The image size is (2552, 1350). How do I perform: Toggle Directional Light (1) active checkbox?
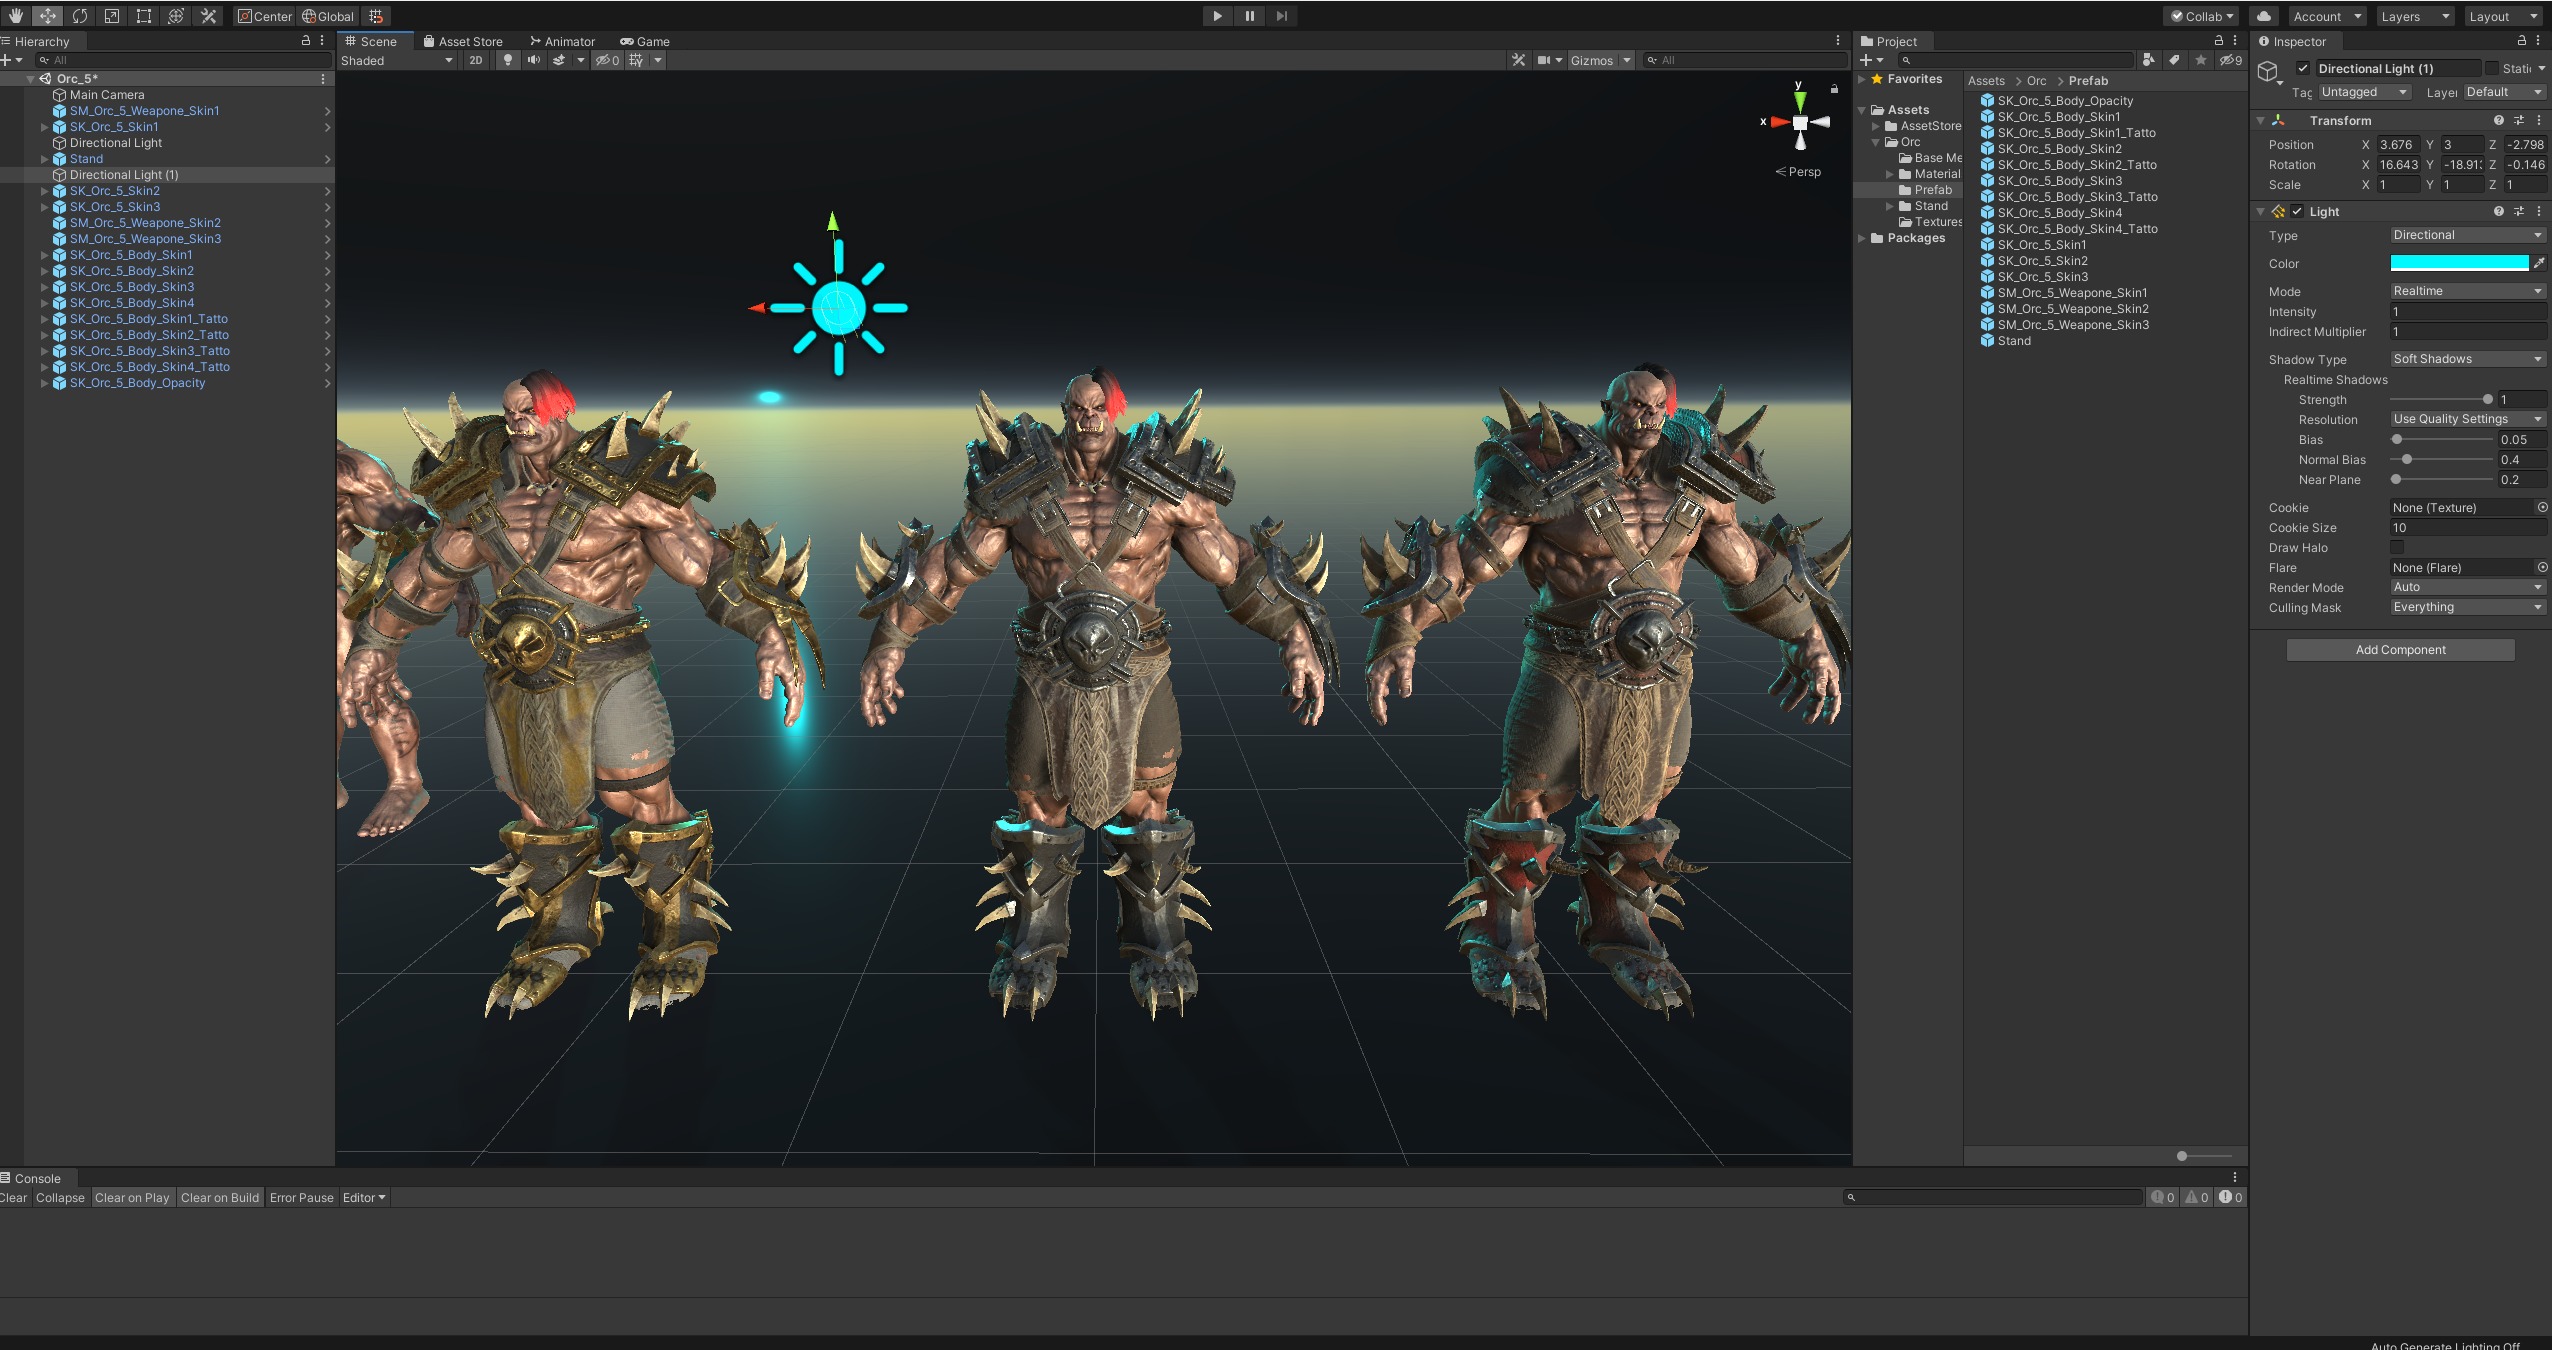pyautogui.click(x=2303, y=68)
